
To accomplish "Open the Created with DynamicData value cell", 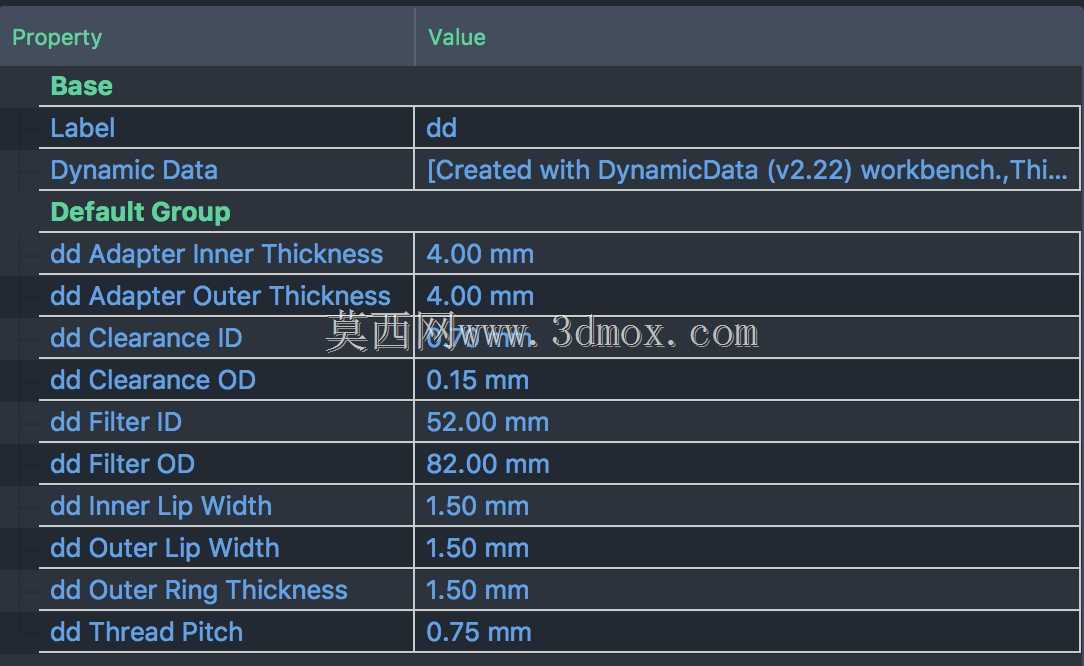I will 747,170.
